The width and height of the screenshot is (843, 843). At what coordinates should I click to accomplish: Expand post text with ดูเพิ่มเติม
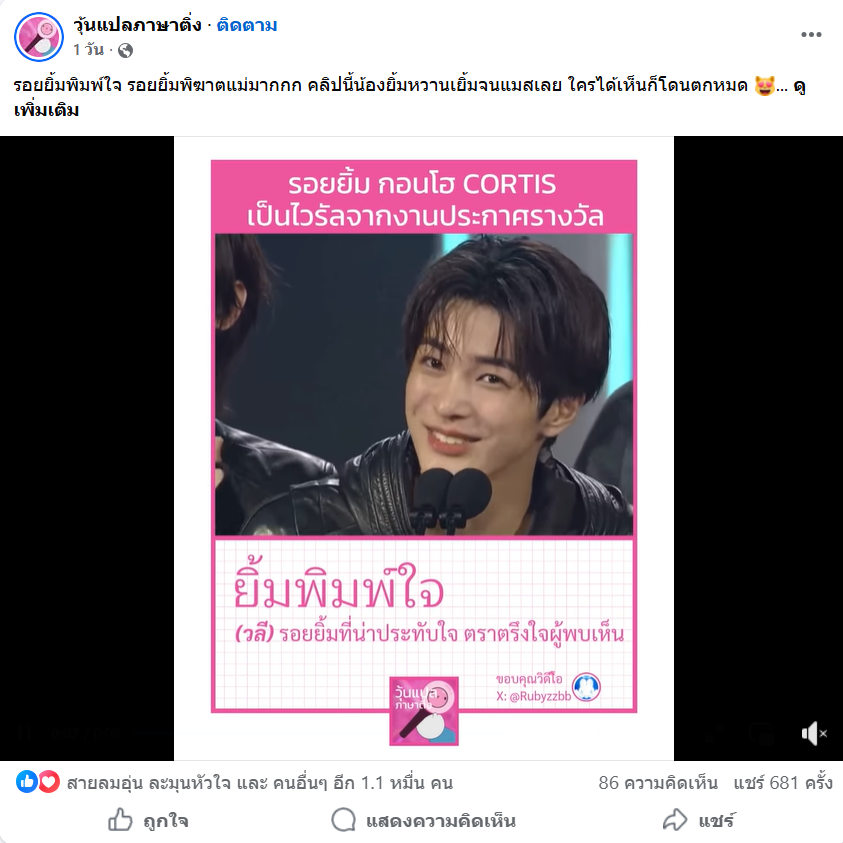[x=409, y=98]
